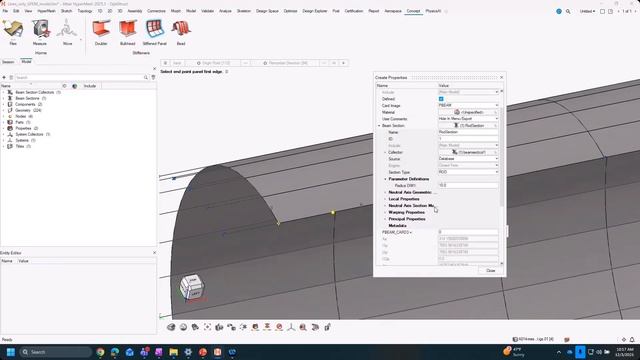Open the Card Image PBEAM dropdown

tap(468, 105)
